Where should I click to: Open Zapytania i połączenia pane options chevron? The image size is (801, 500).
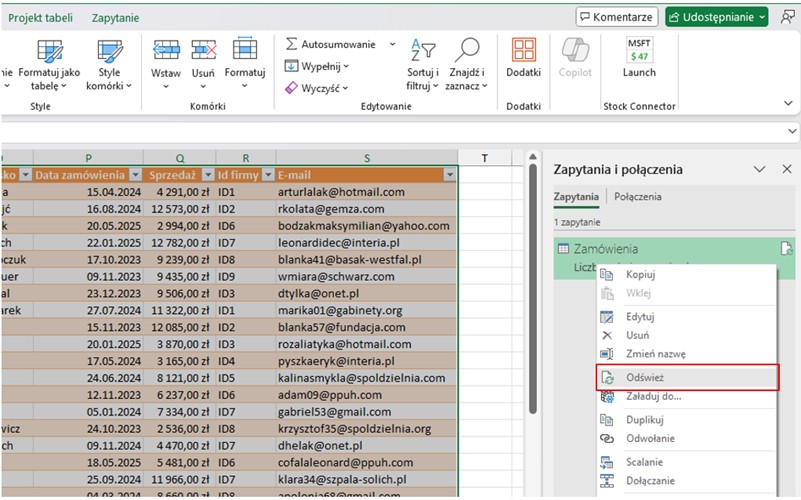pyautogui.click(x=760, y=169)
